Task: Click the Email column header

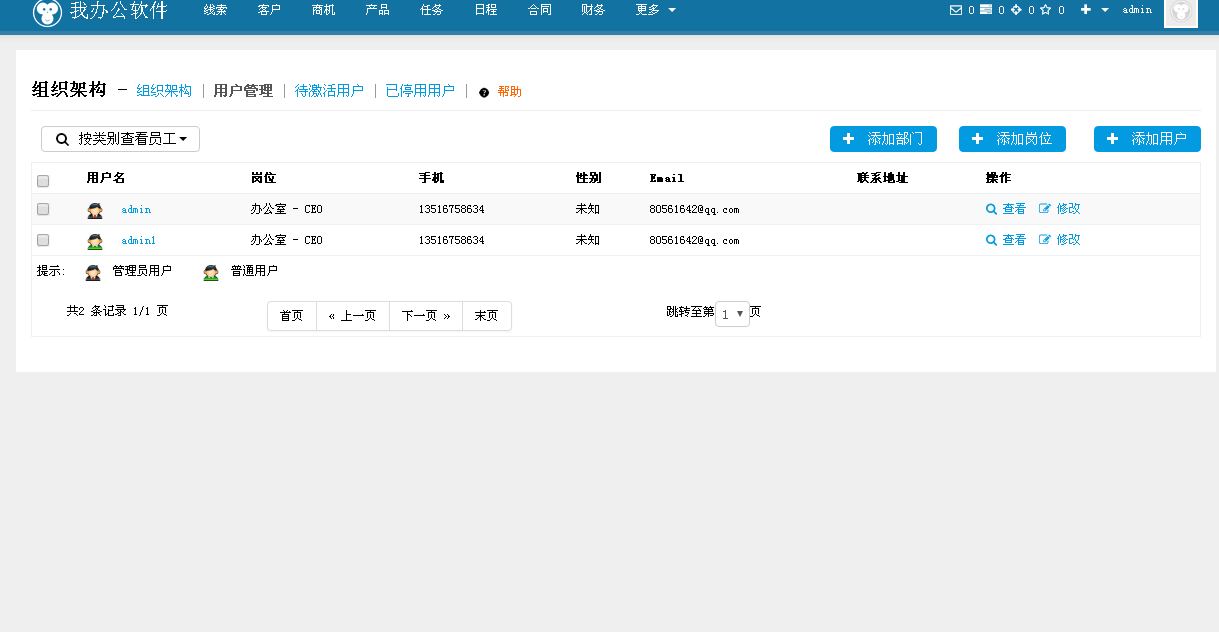Action: point(667,178)
